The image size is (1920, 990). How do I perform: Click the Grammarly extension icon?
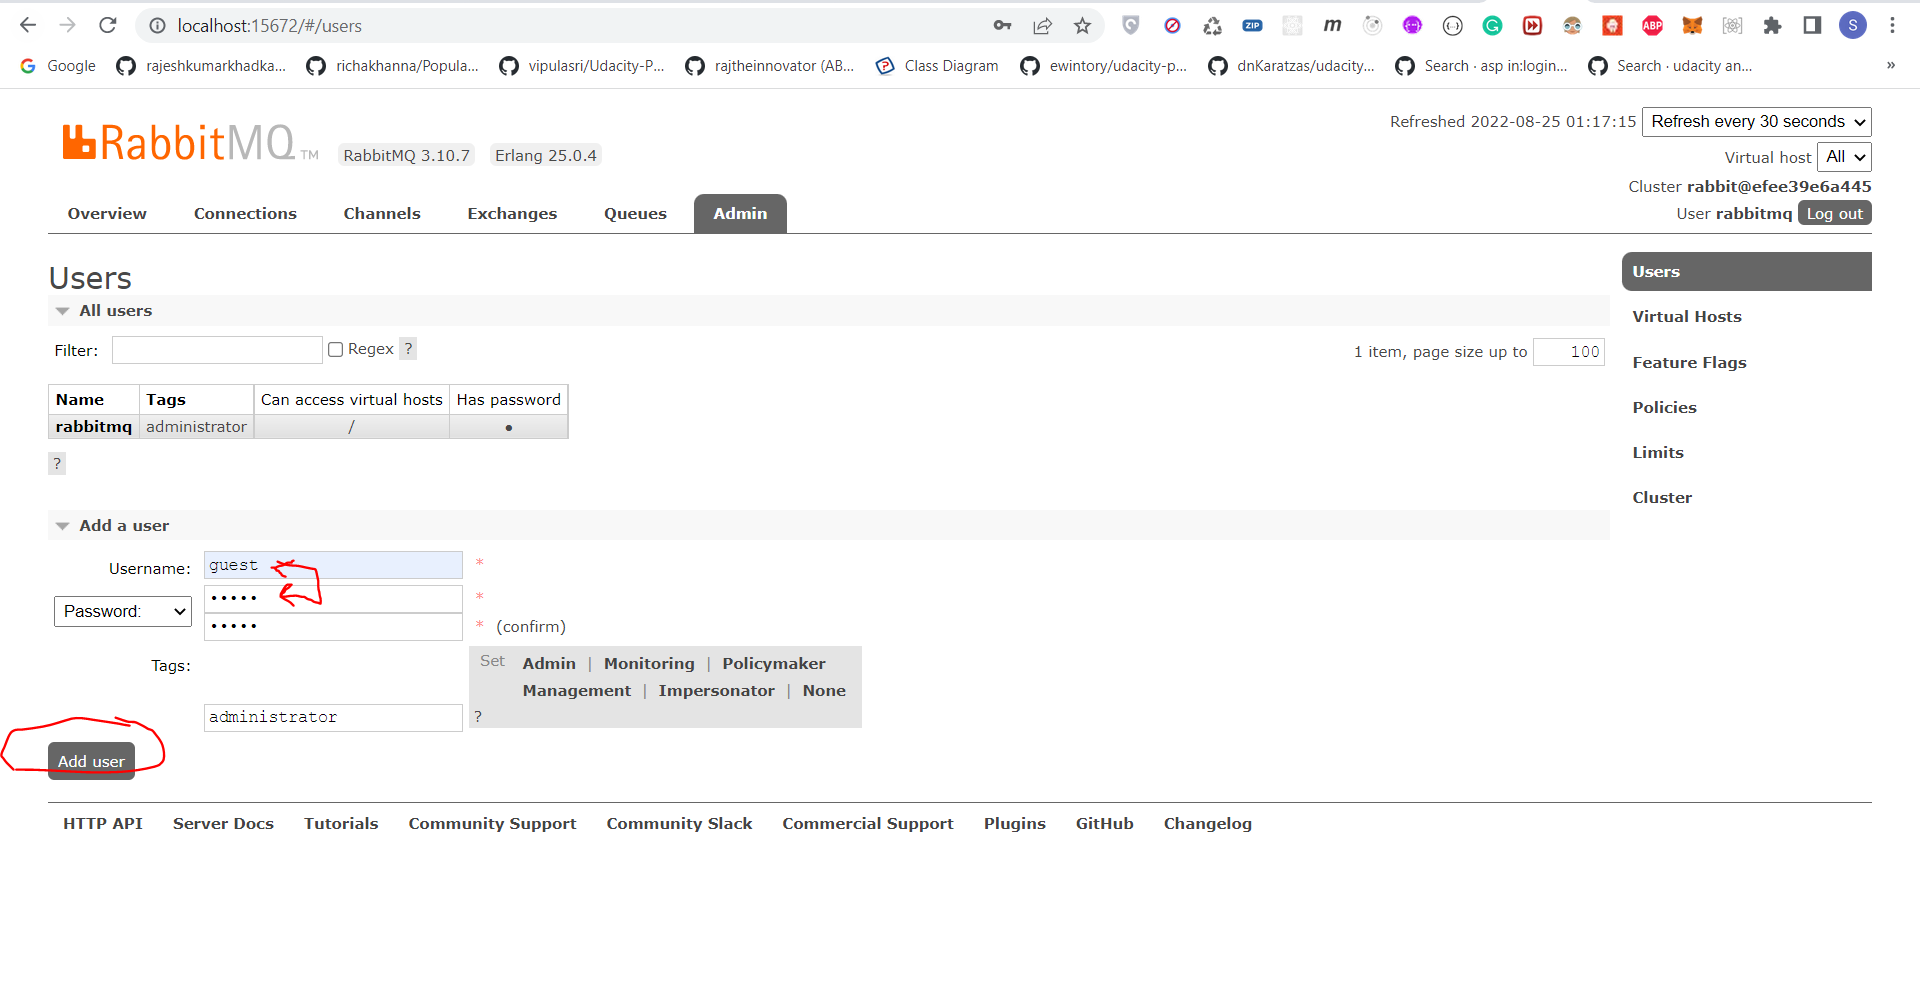pos(1492,26)
